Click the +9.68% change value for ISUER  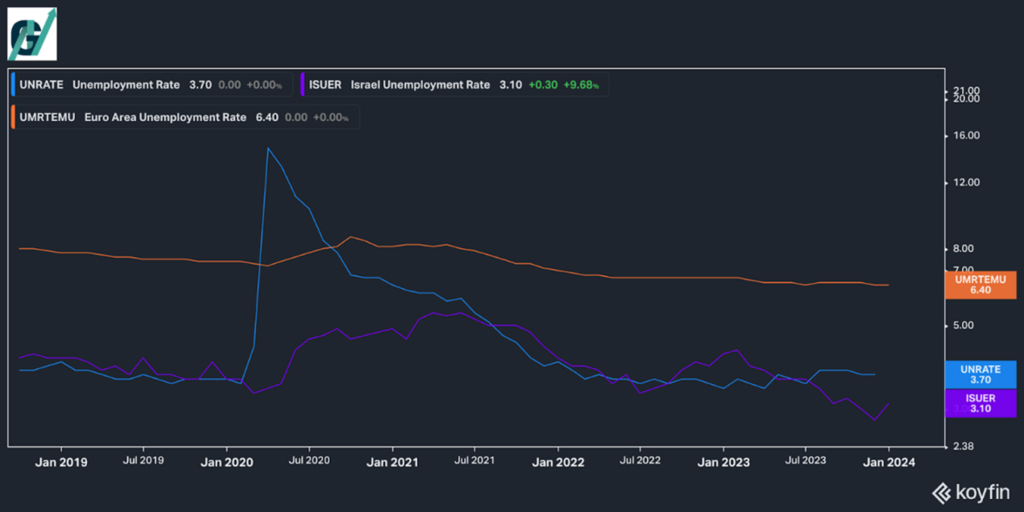pos(581,85)
